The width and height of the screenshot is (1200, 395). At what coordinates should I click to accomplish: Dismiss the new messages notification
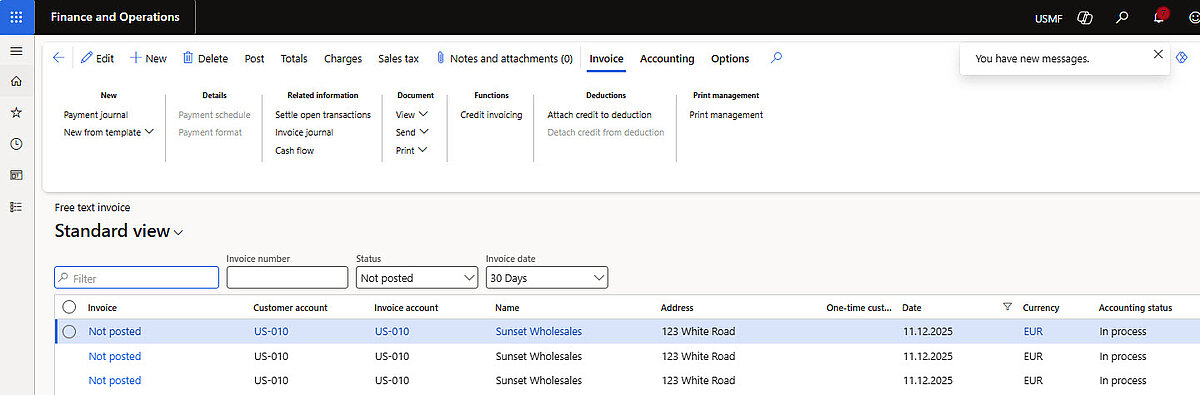(1158, 54)
